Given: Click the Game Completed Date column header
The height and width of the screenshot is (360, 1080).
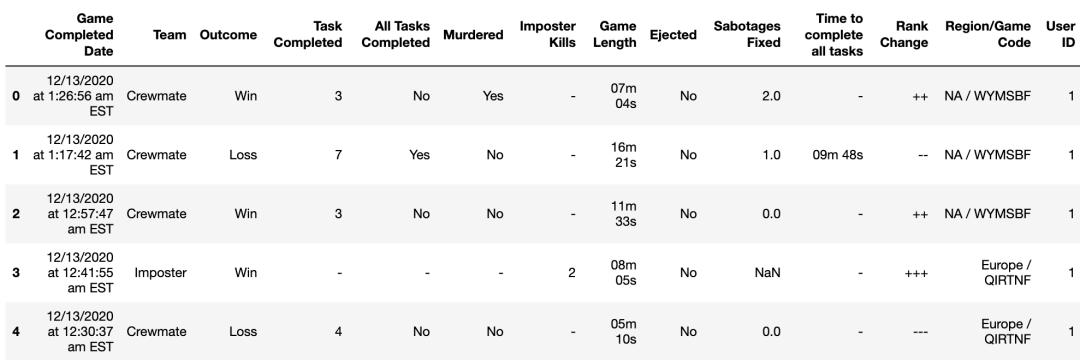Looking at the screenshot, I should (x=79, y=34).
